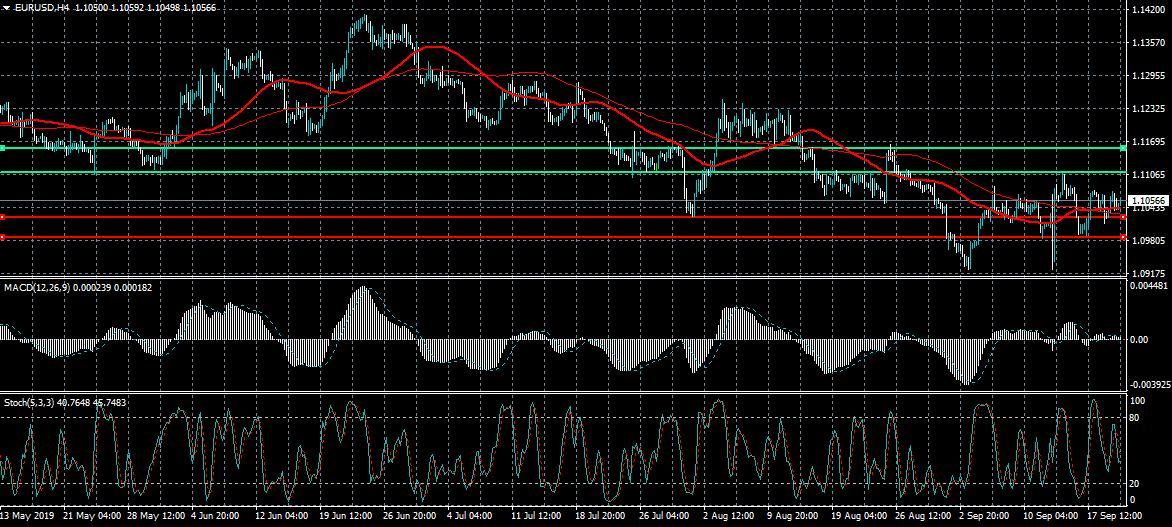Click the Stoch(5,3,3) indicator label
Screen dimensions: 1172x527
[27, 402]
